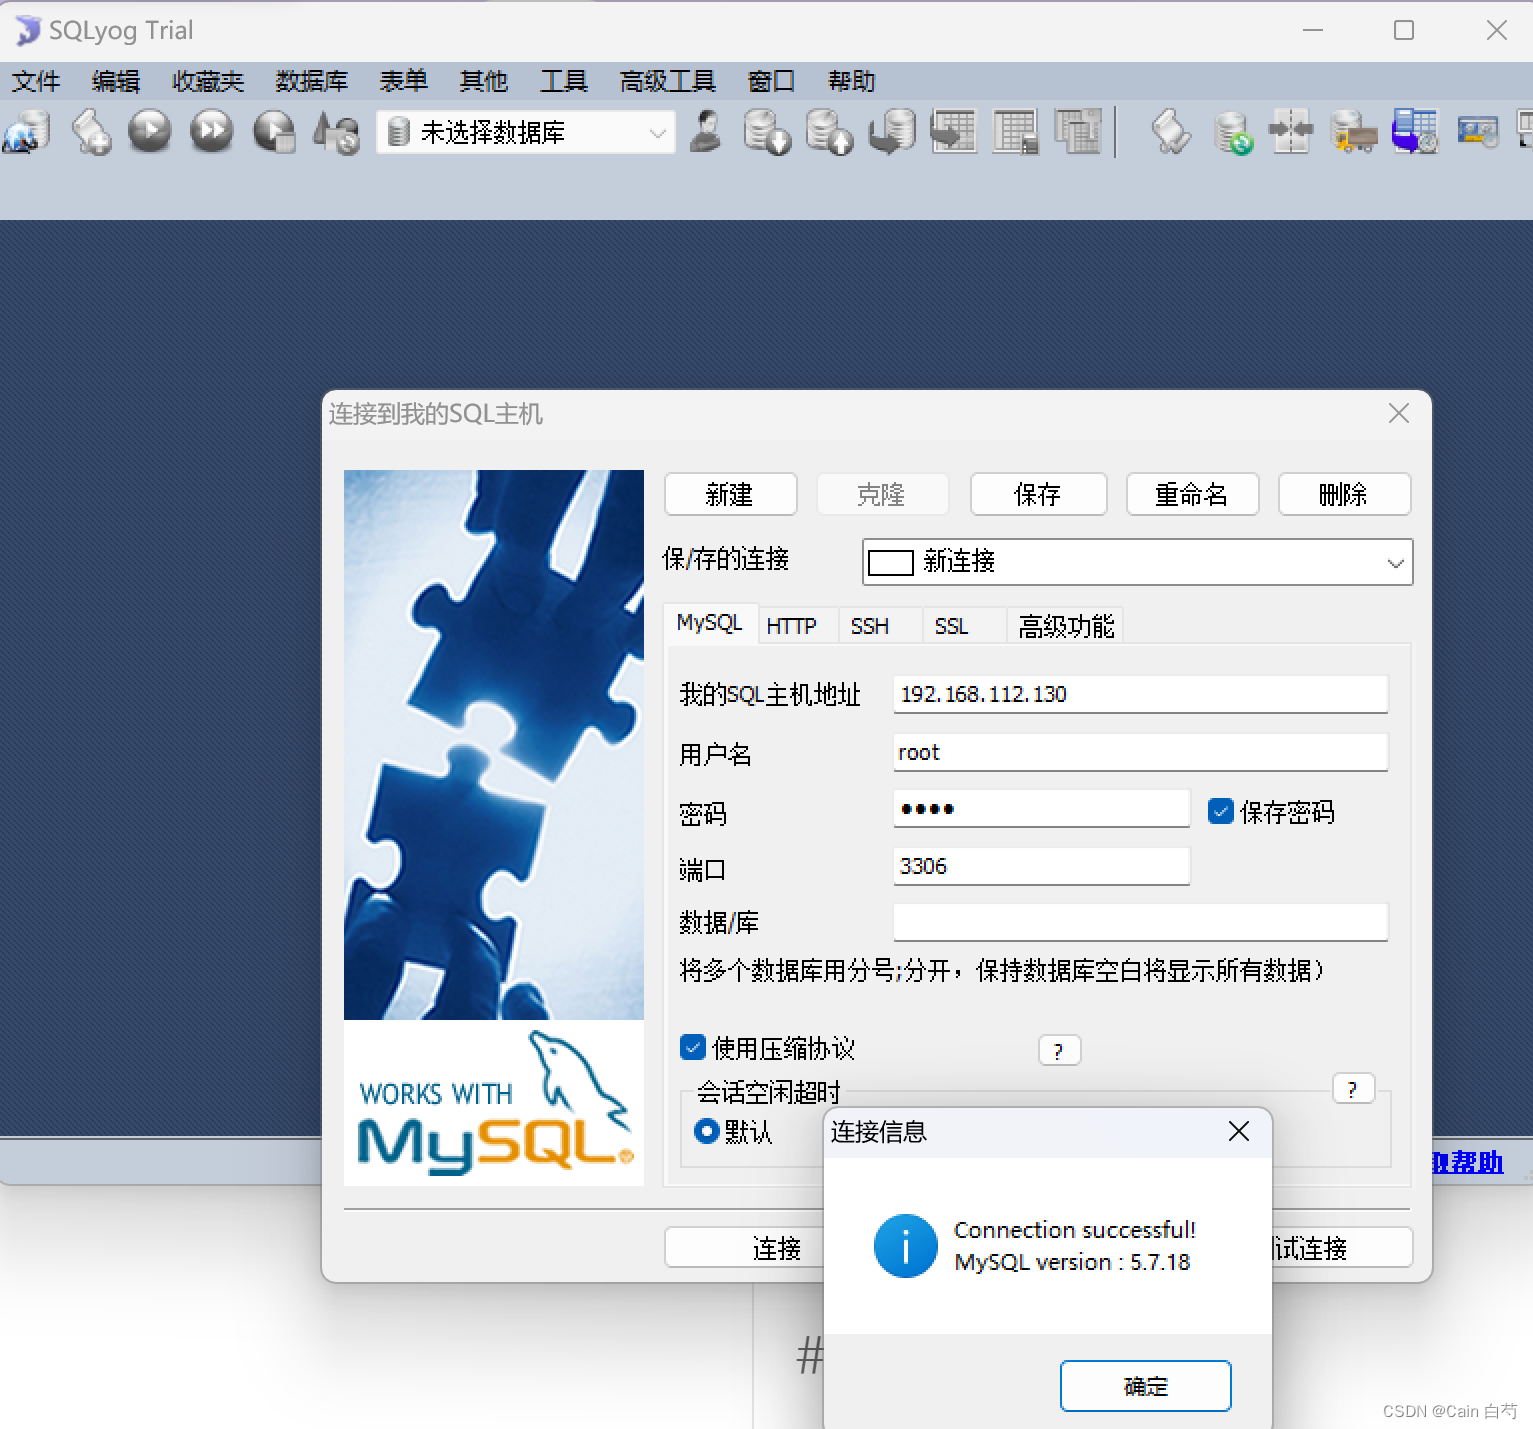Click the connection color box beside 新连接
This screenshot has height=1429, width=1533.
[x=890, y=563]
